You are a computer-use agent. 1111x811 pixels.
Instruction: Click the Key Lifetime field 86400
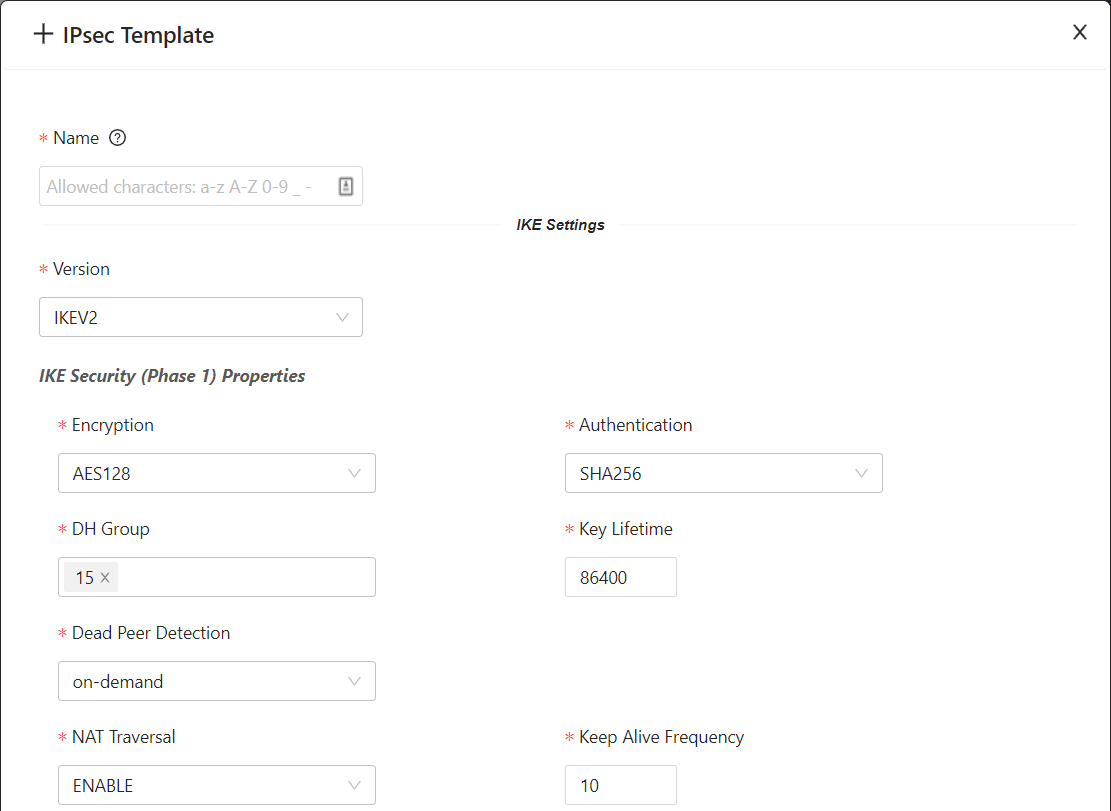(x=621, y=577)
